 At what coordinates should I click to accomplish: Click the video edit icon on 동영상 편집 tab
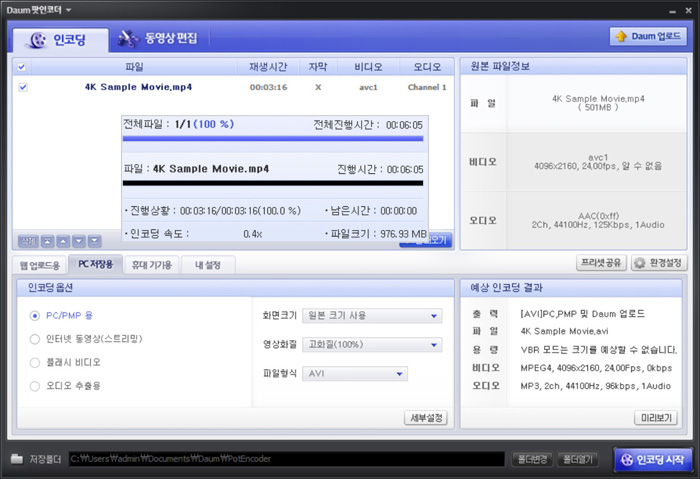(x=128, y=40)
